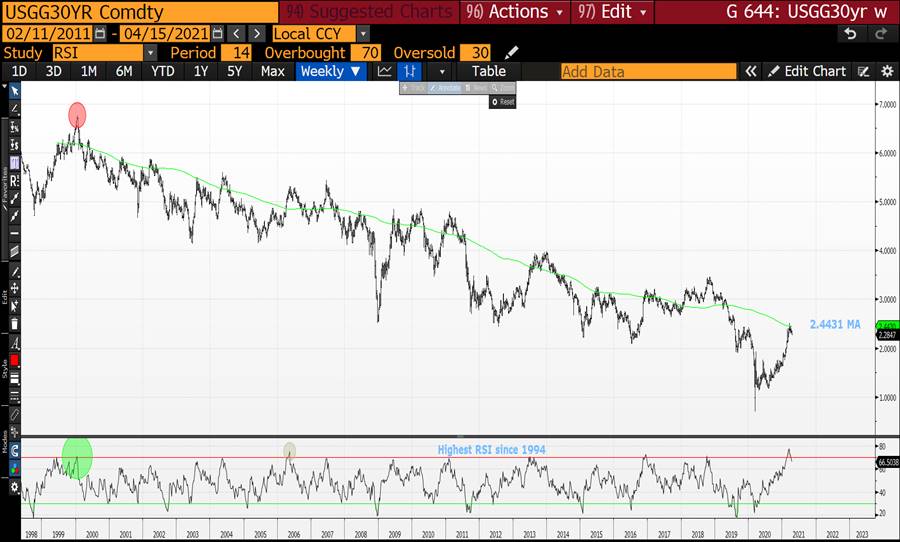900x542 pixels.
Task: Select the arrow pointer tool in sidebar
Action: click(14, 91)
